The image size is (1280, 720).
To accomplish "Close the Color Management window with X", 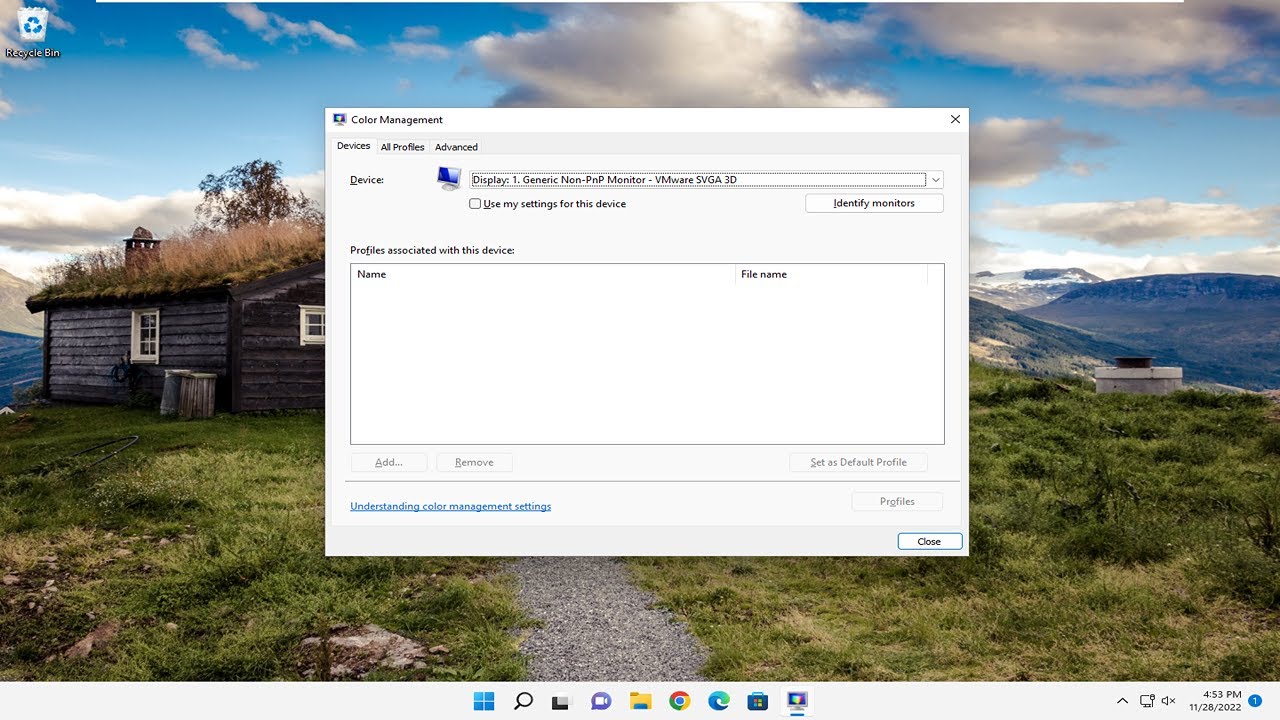I will (955, 119).
